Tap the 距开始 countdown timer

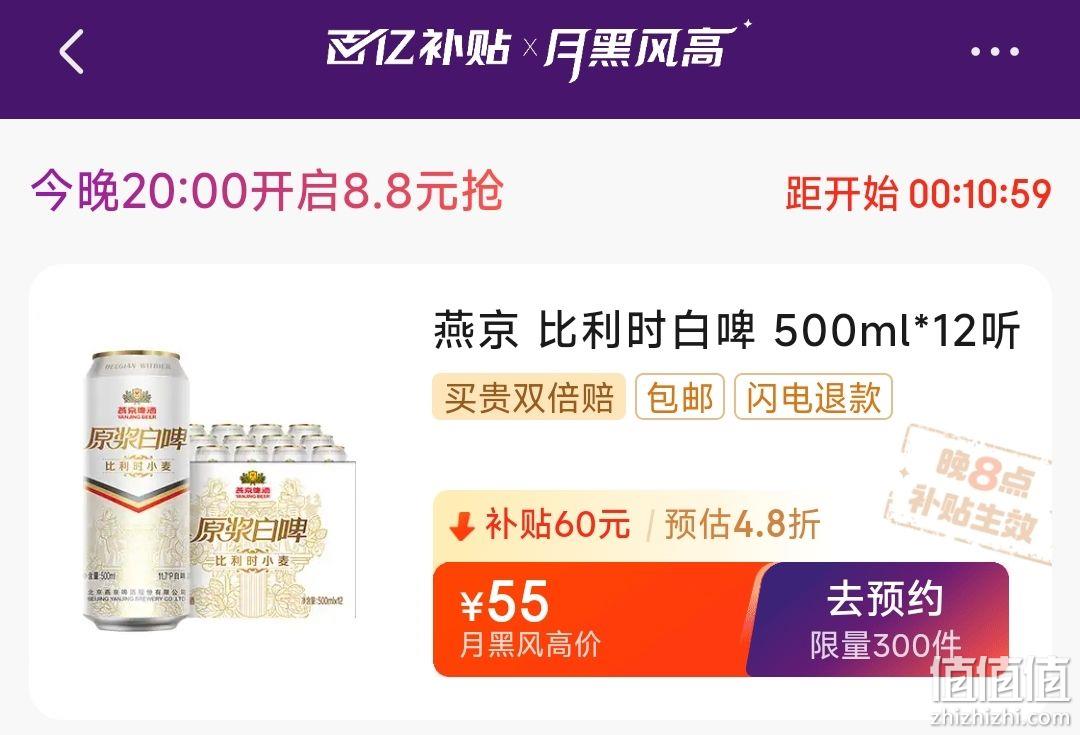click(x=918, y=194)
